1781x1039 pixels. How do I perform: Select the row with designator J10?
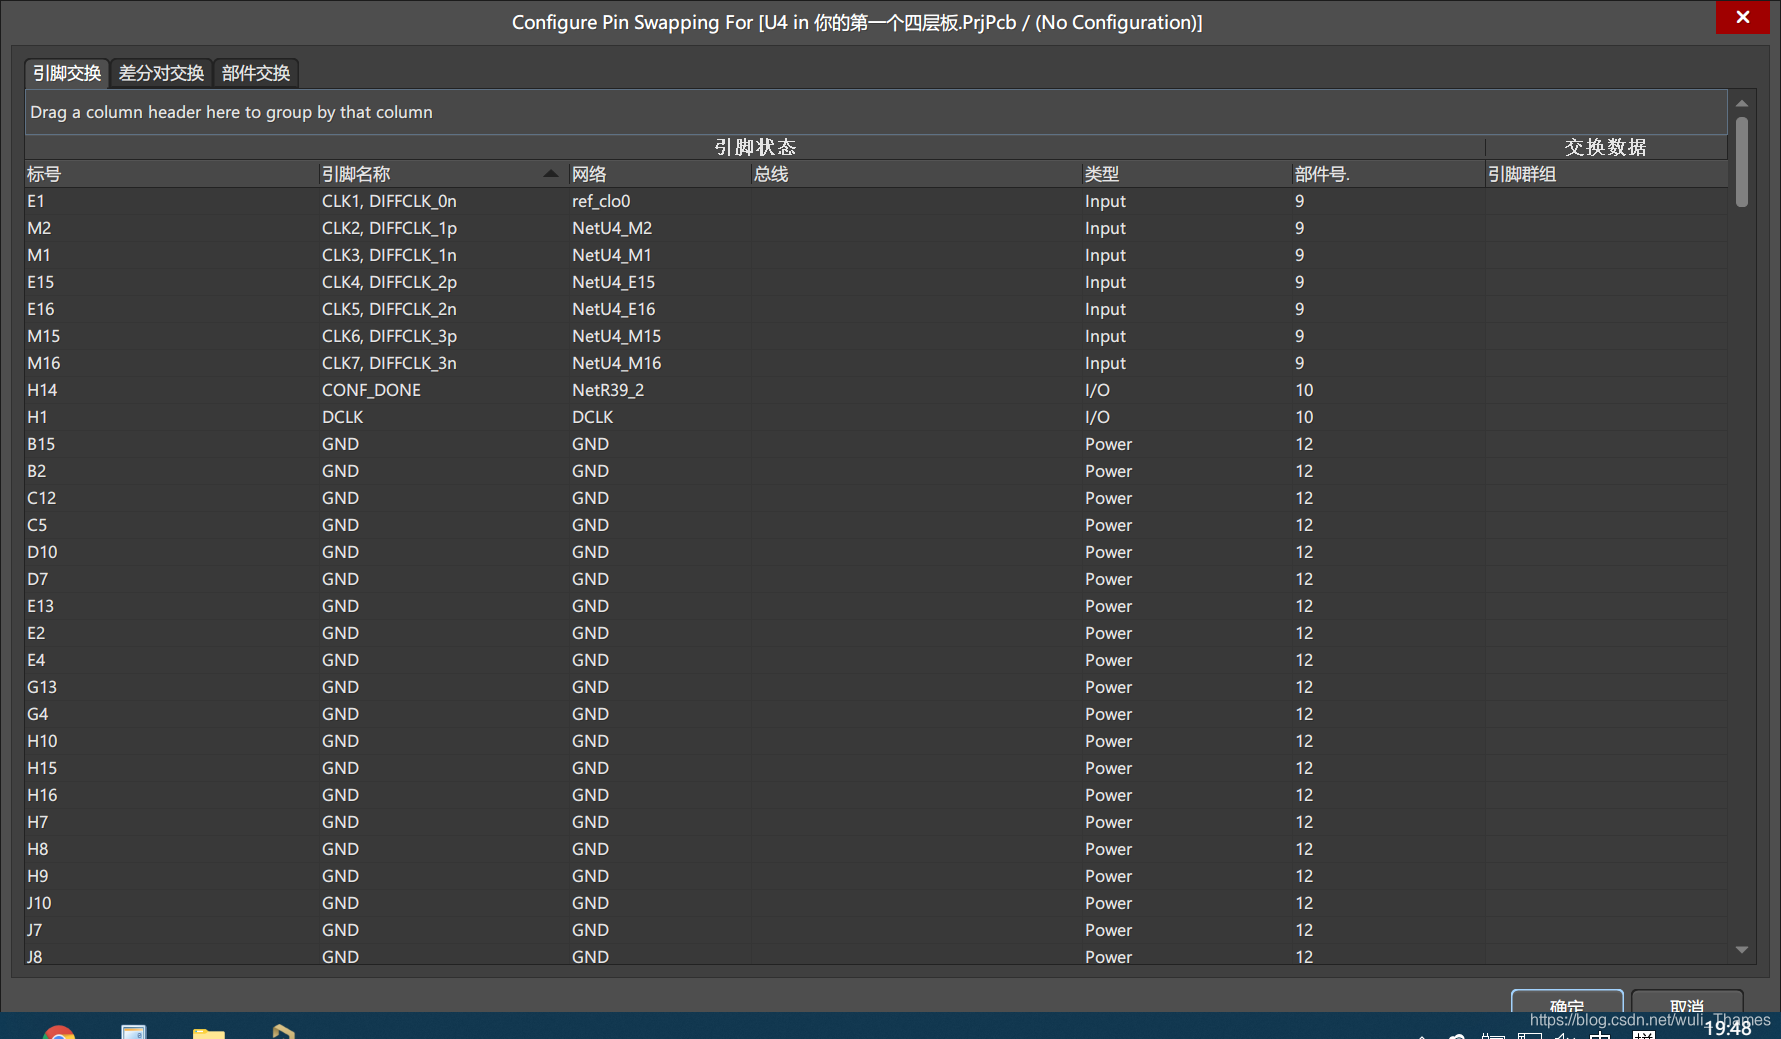tap(876, 903)
